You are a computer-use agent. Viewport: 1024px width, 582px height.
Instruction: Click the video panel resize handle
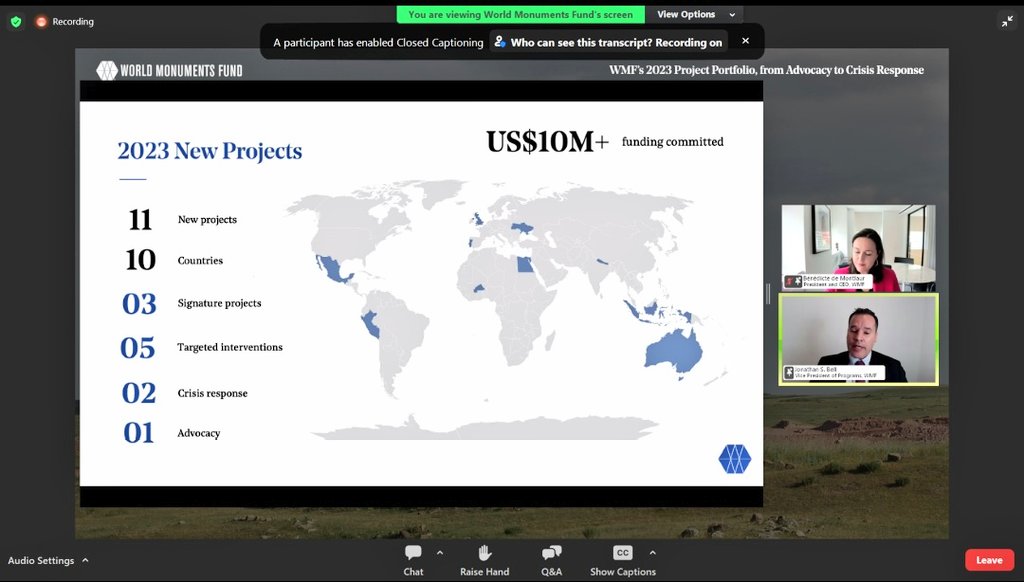click(768, 294)
